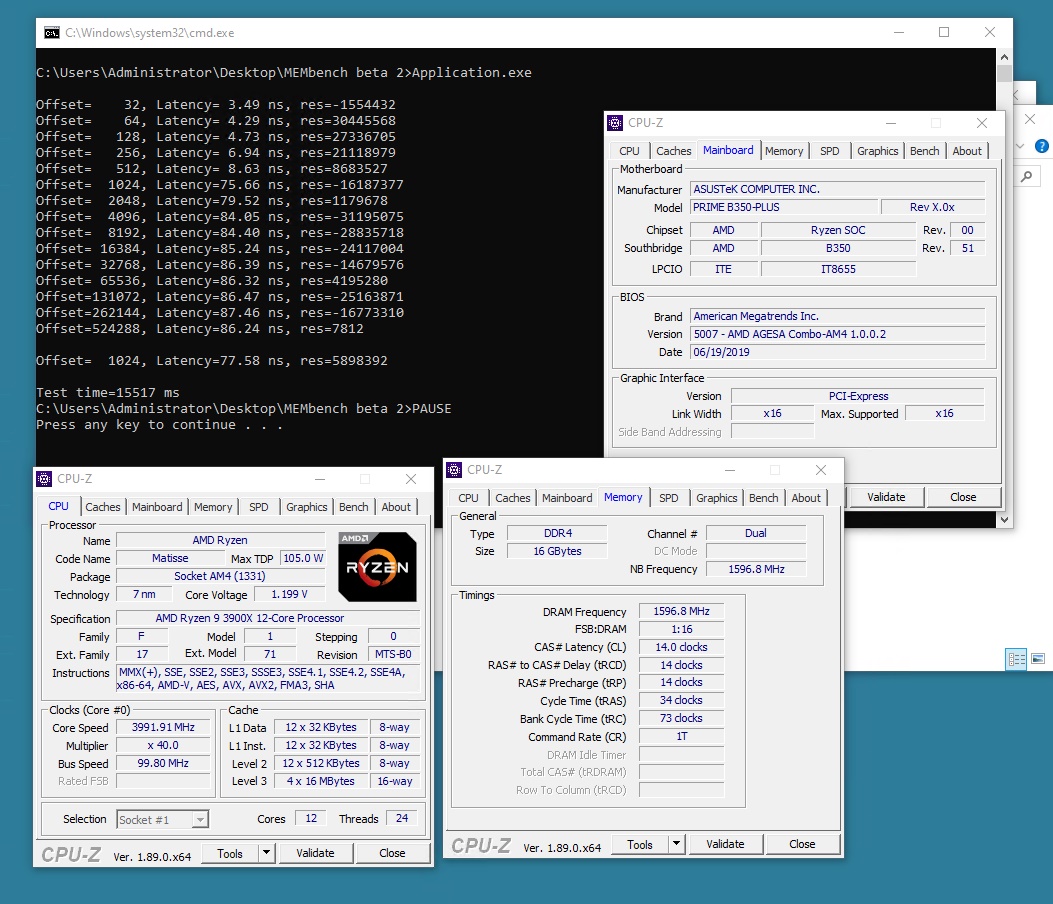Click the AMD Ryzen logo image
The width and height of the screenshot is (1053, 904).
coord(377,567)
